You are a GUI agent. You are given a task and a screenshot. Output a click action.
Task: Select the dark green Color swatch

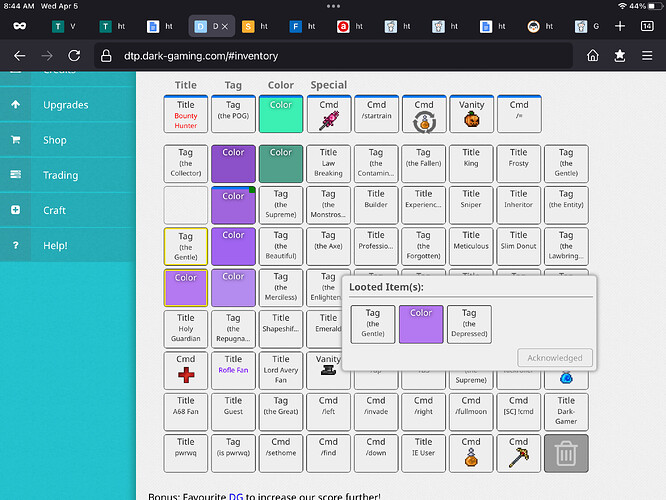[x=281, y=164]
